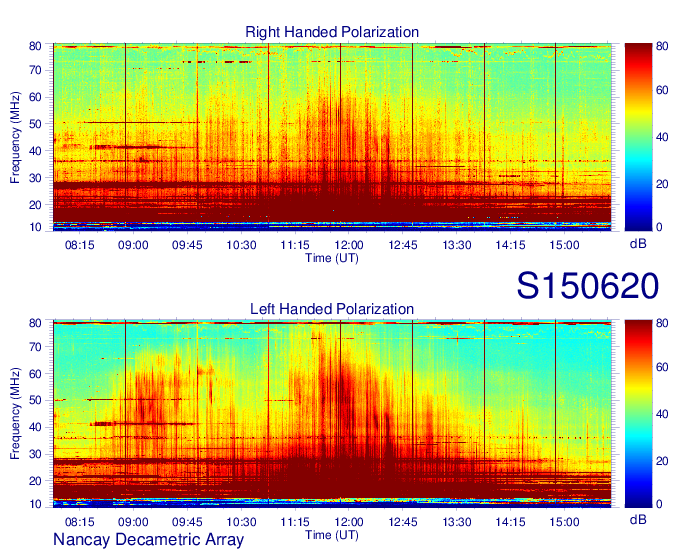Click the 80 dB label on the top color bar
The width and height of the screenshot is (680, 552).
coord(662,46)
